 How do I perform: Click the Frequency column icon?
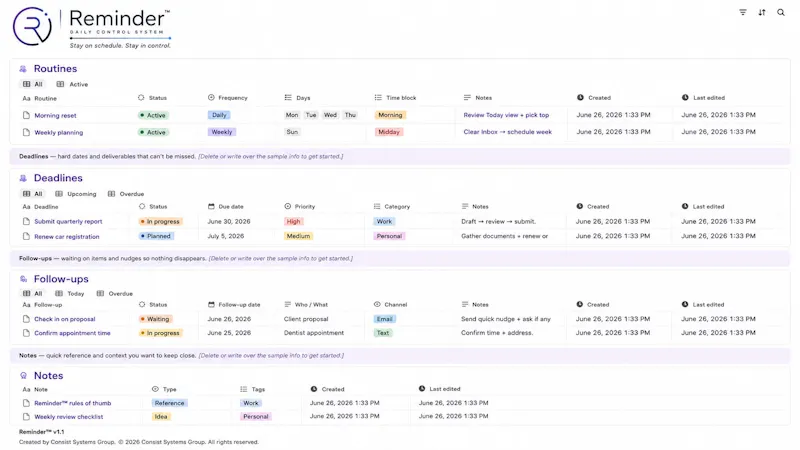[x=211, y=97]
